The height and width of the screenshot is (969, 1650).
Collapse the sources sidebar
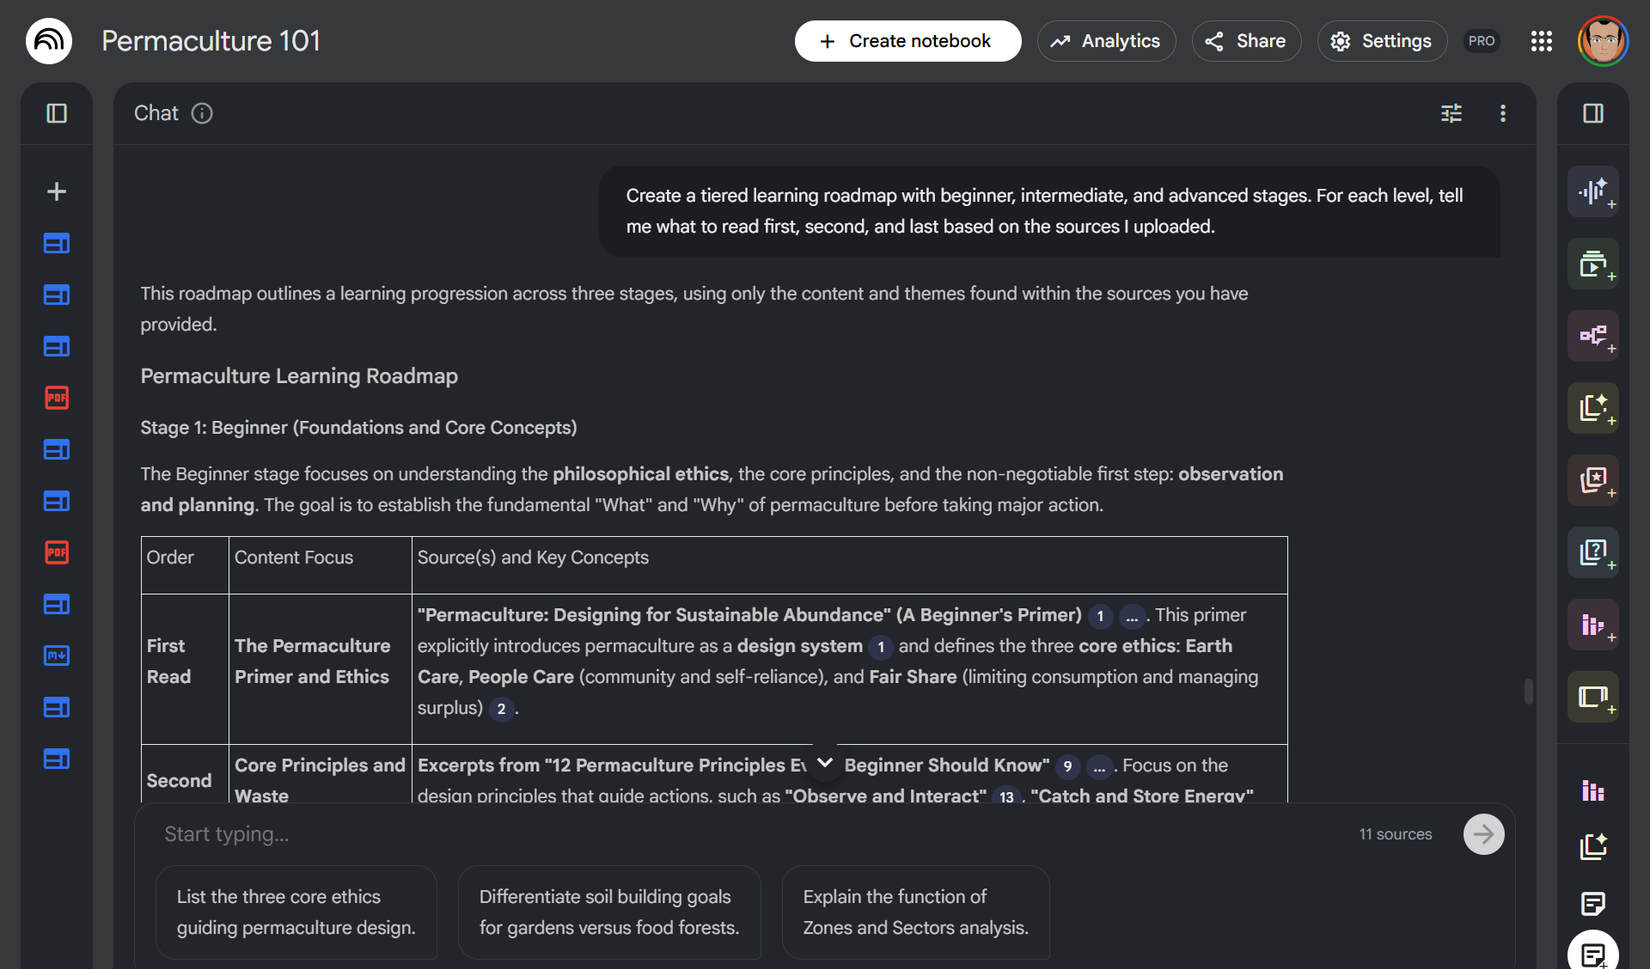(x=57, y=114)
